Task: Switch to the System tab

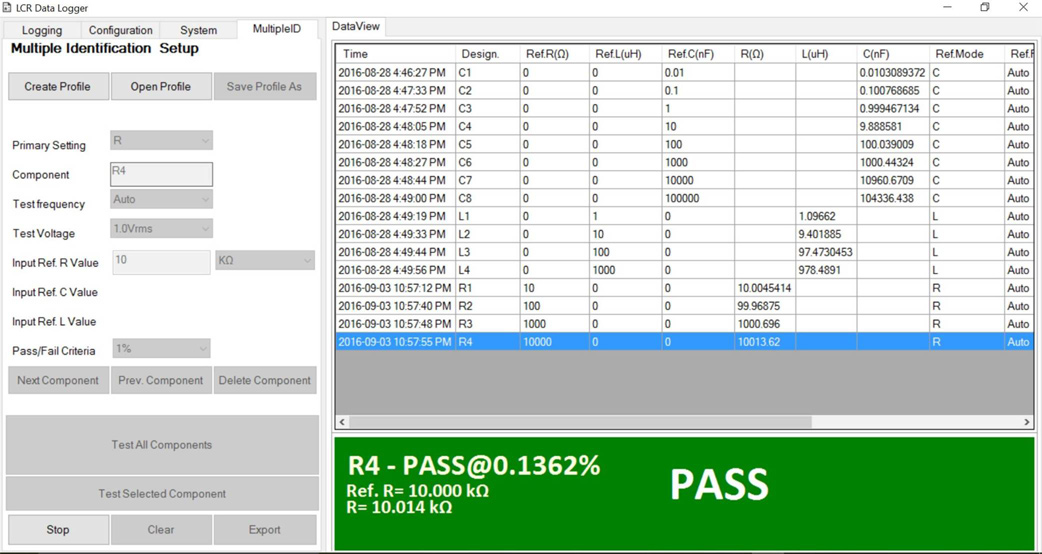Action: [x=198, y=30]
